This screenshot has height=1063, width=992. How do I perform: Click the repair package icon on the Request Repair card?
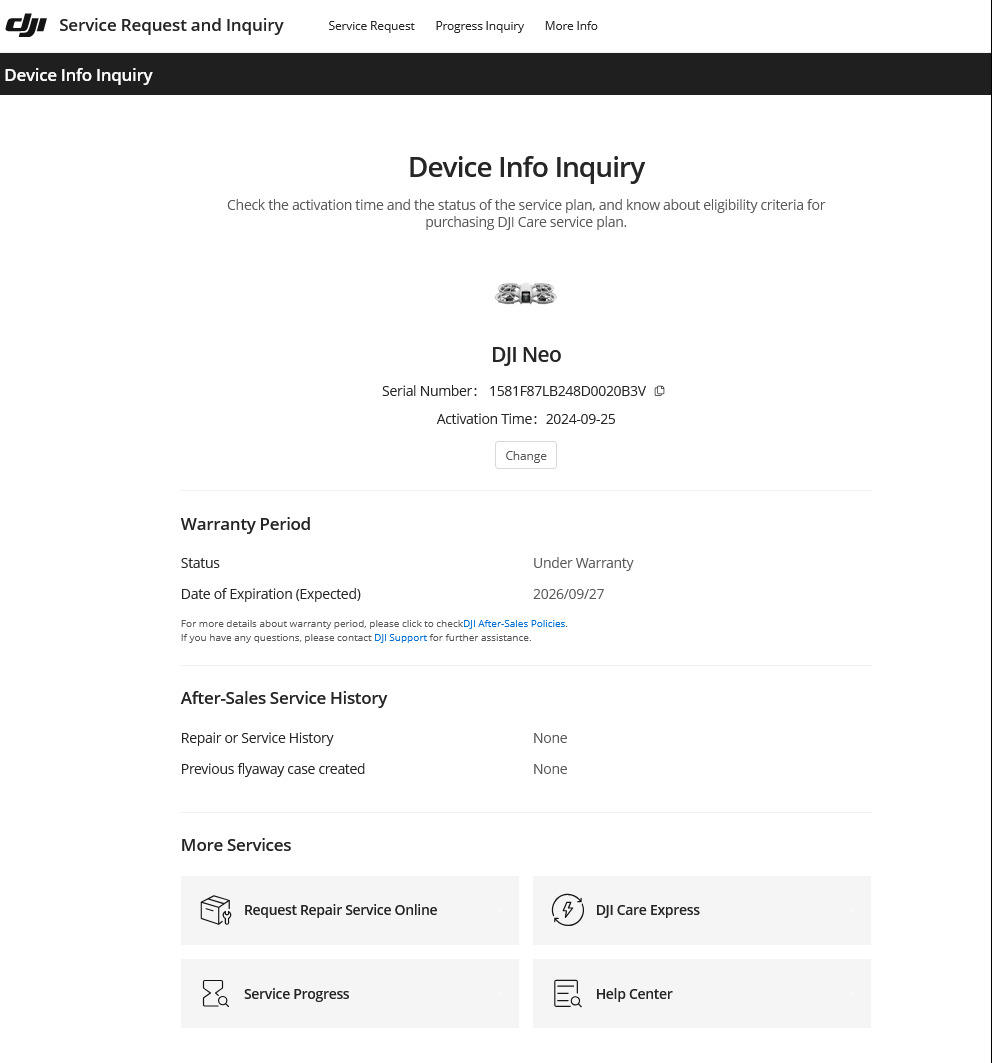click(216, 910)
